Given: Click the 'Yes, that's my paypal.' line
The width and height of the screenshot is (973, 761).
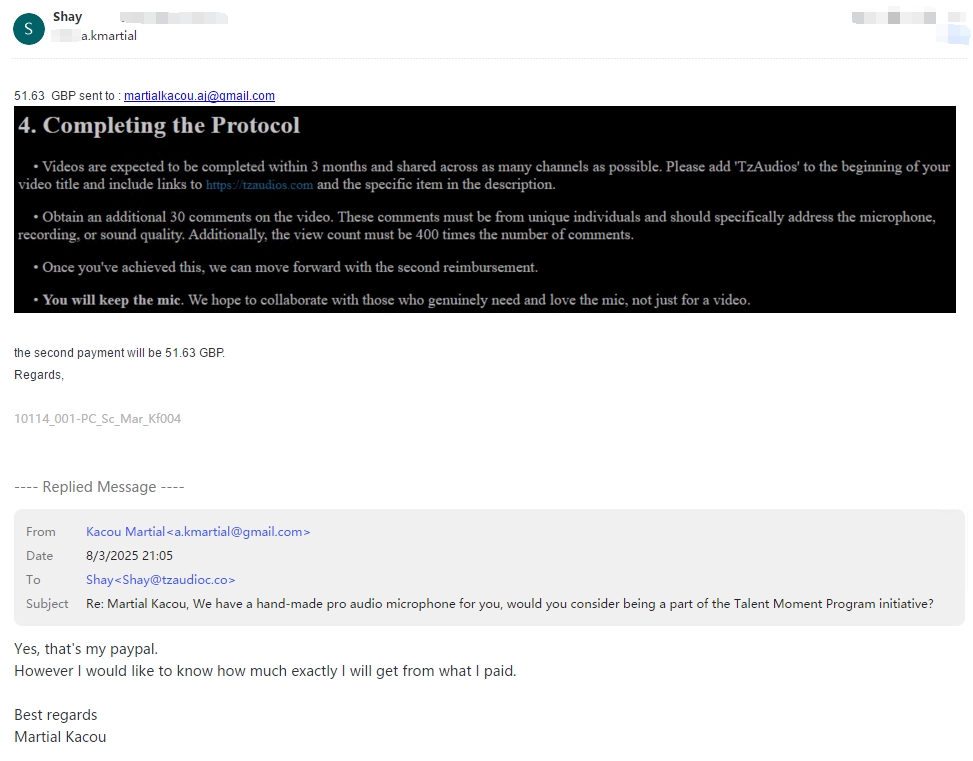Looking at the screenshot, I should click(86, 649).
